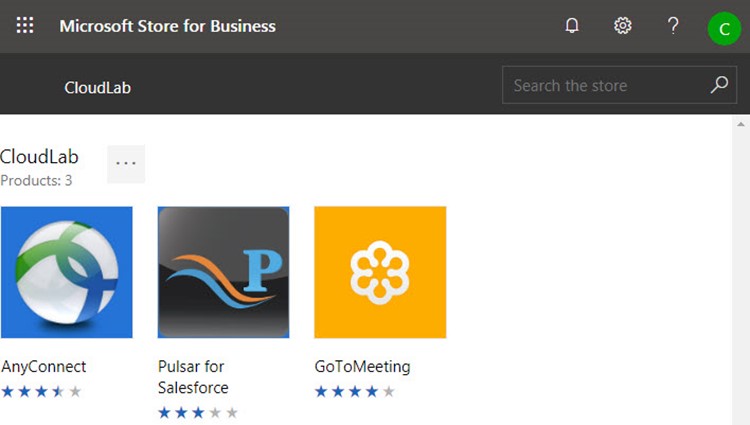Expand the CloudLab collection options ellipsis

click(x=126, y=164)
